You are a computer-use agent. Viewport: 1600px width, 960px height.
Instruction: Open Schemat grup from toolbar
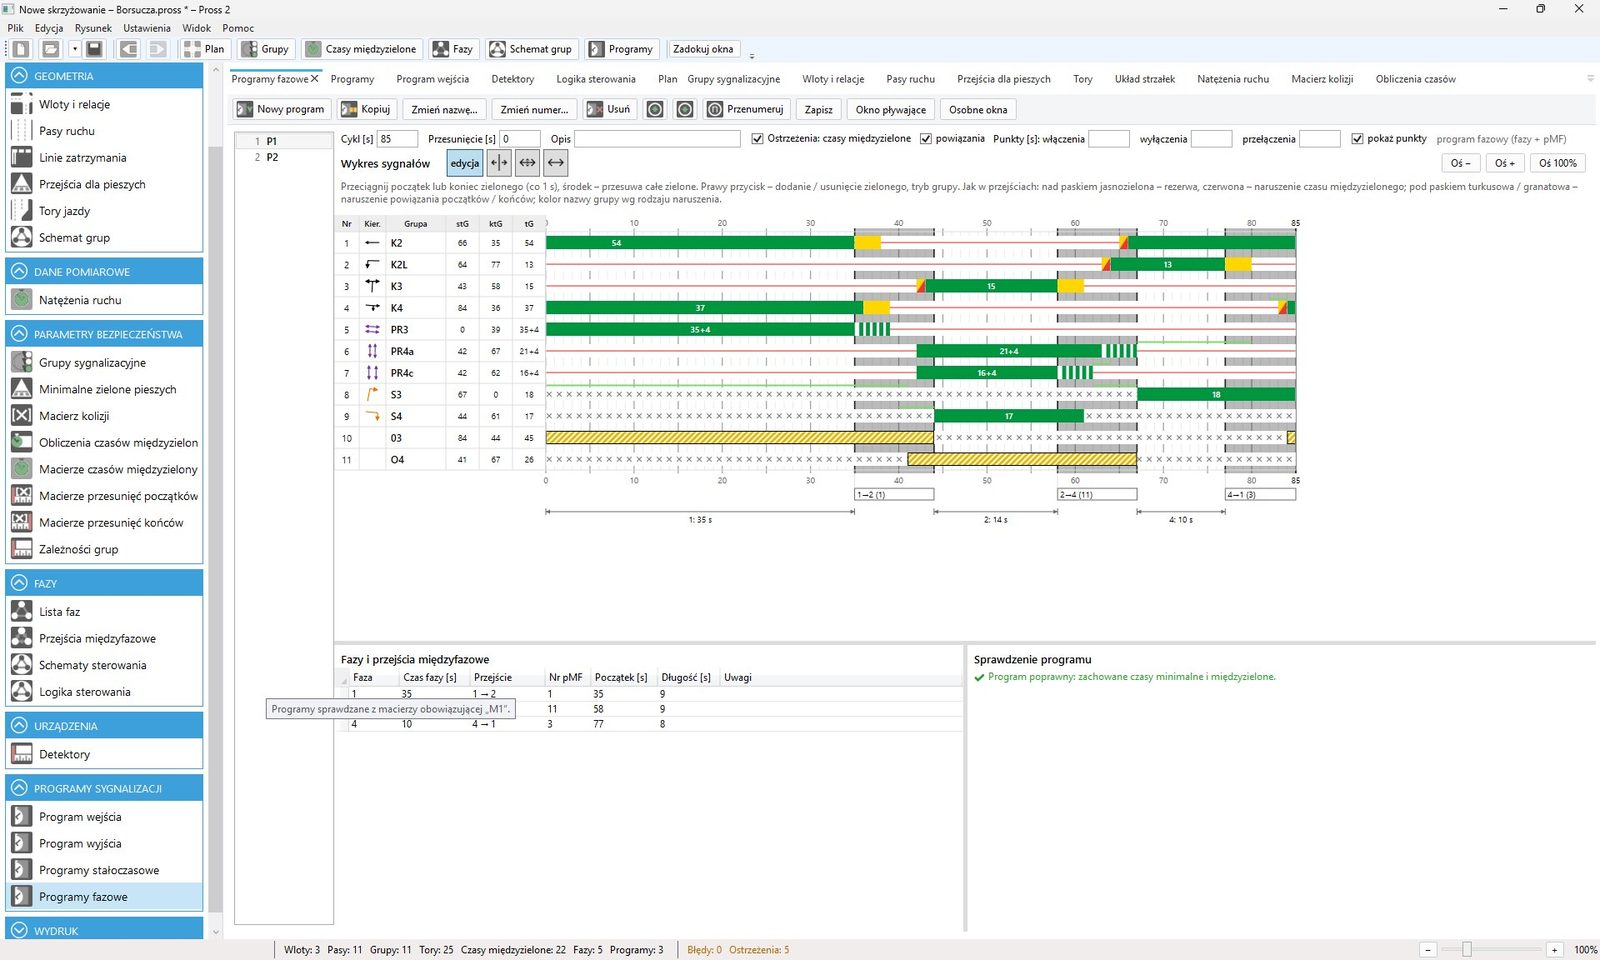[530, 49]
